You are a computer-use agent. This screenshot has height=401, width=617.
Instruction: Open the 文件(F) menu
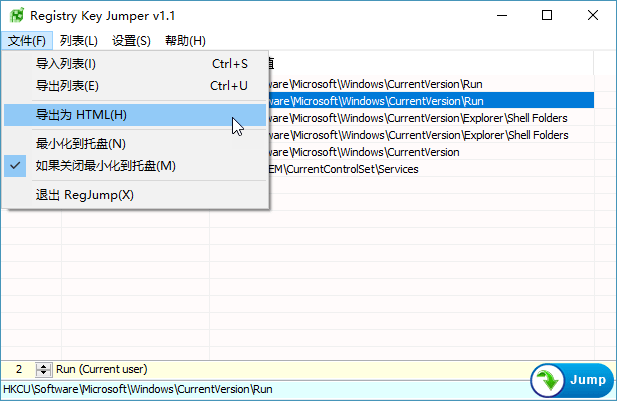point(27,41)
